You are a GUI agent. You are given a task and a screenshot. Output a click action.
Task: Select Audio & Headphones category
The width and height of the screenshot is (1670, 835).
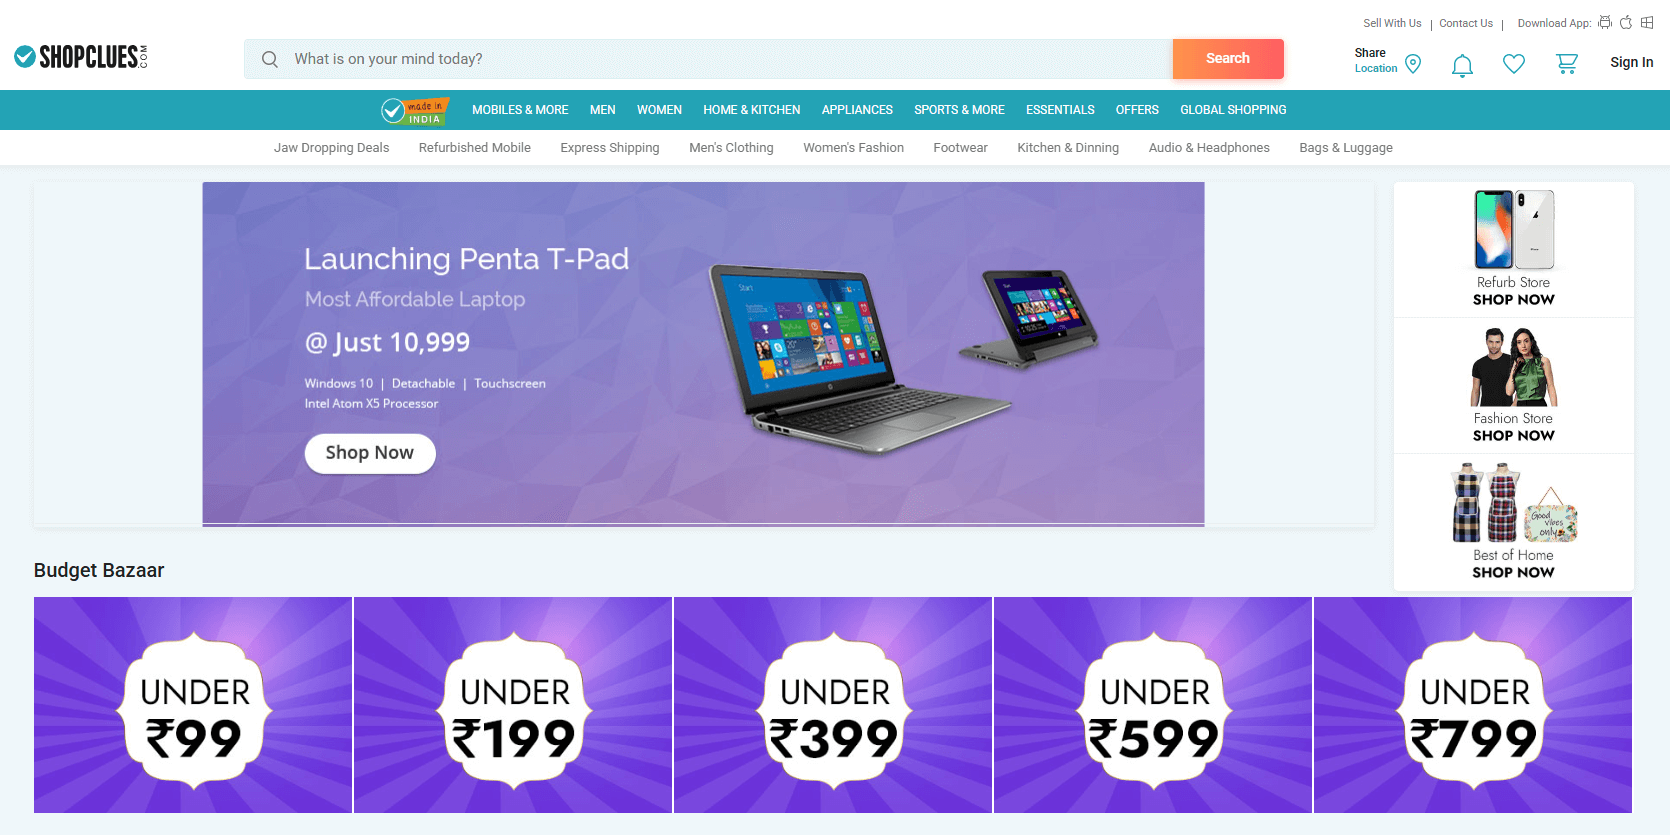(1209, 148)
